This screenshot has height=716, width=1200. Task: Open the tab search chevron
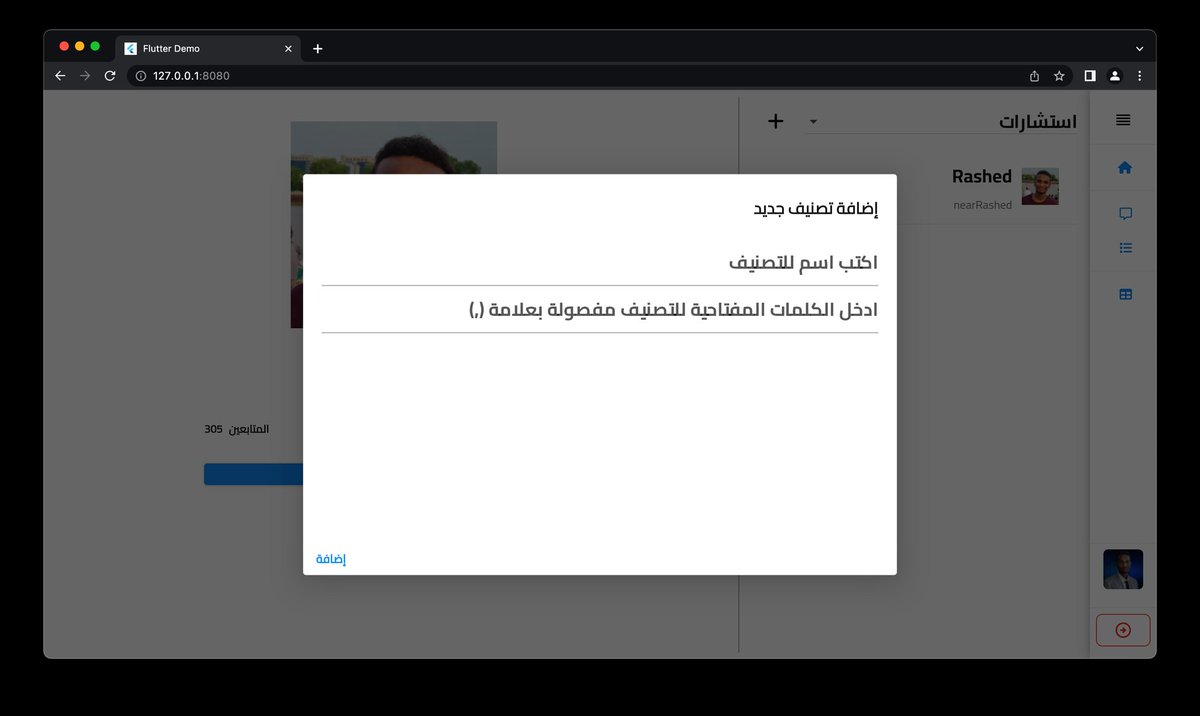pyautogui.click(x=1139, y=48)
